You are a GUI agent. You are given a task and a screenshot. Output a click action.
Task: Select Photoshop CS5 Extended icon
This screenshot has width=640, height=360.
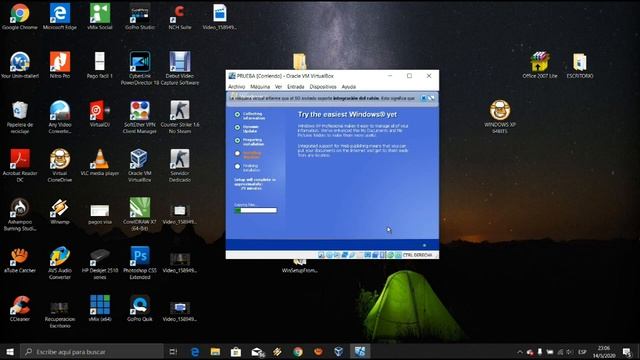coord(140,263)
